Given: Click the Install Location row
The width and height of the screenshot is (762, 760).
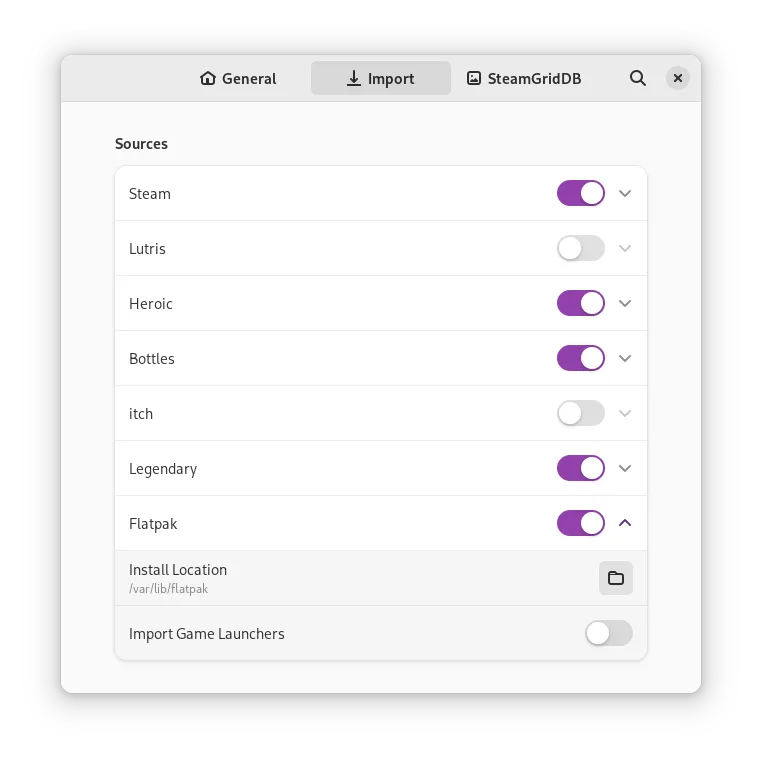Looking at the screenshot, I should point(350,578).
